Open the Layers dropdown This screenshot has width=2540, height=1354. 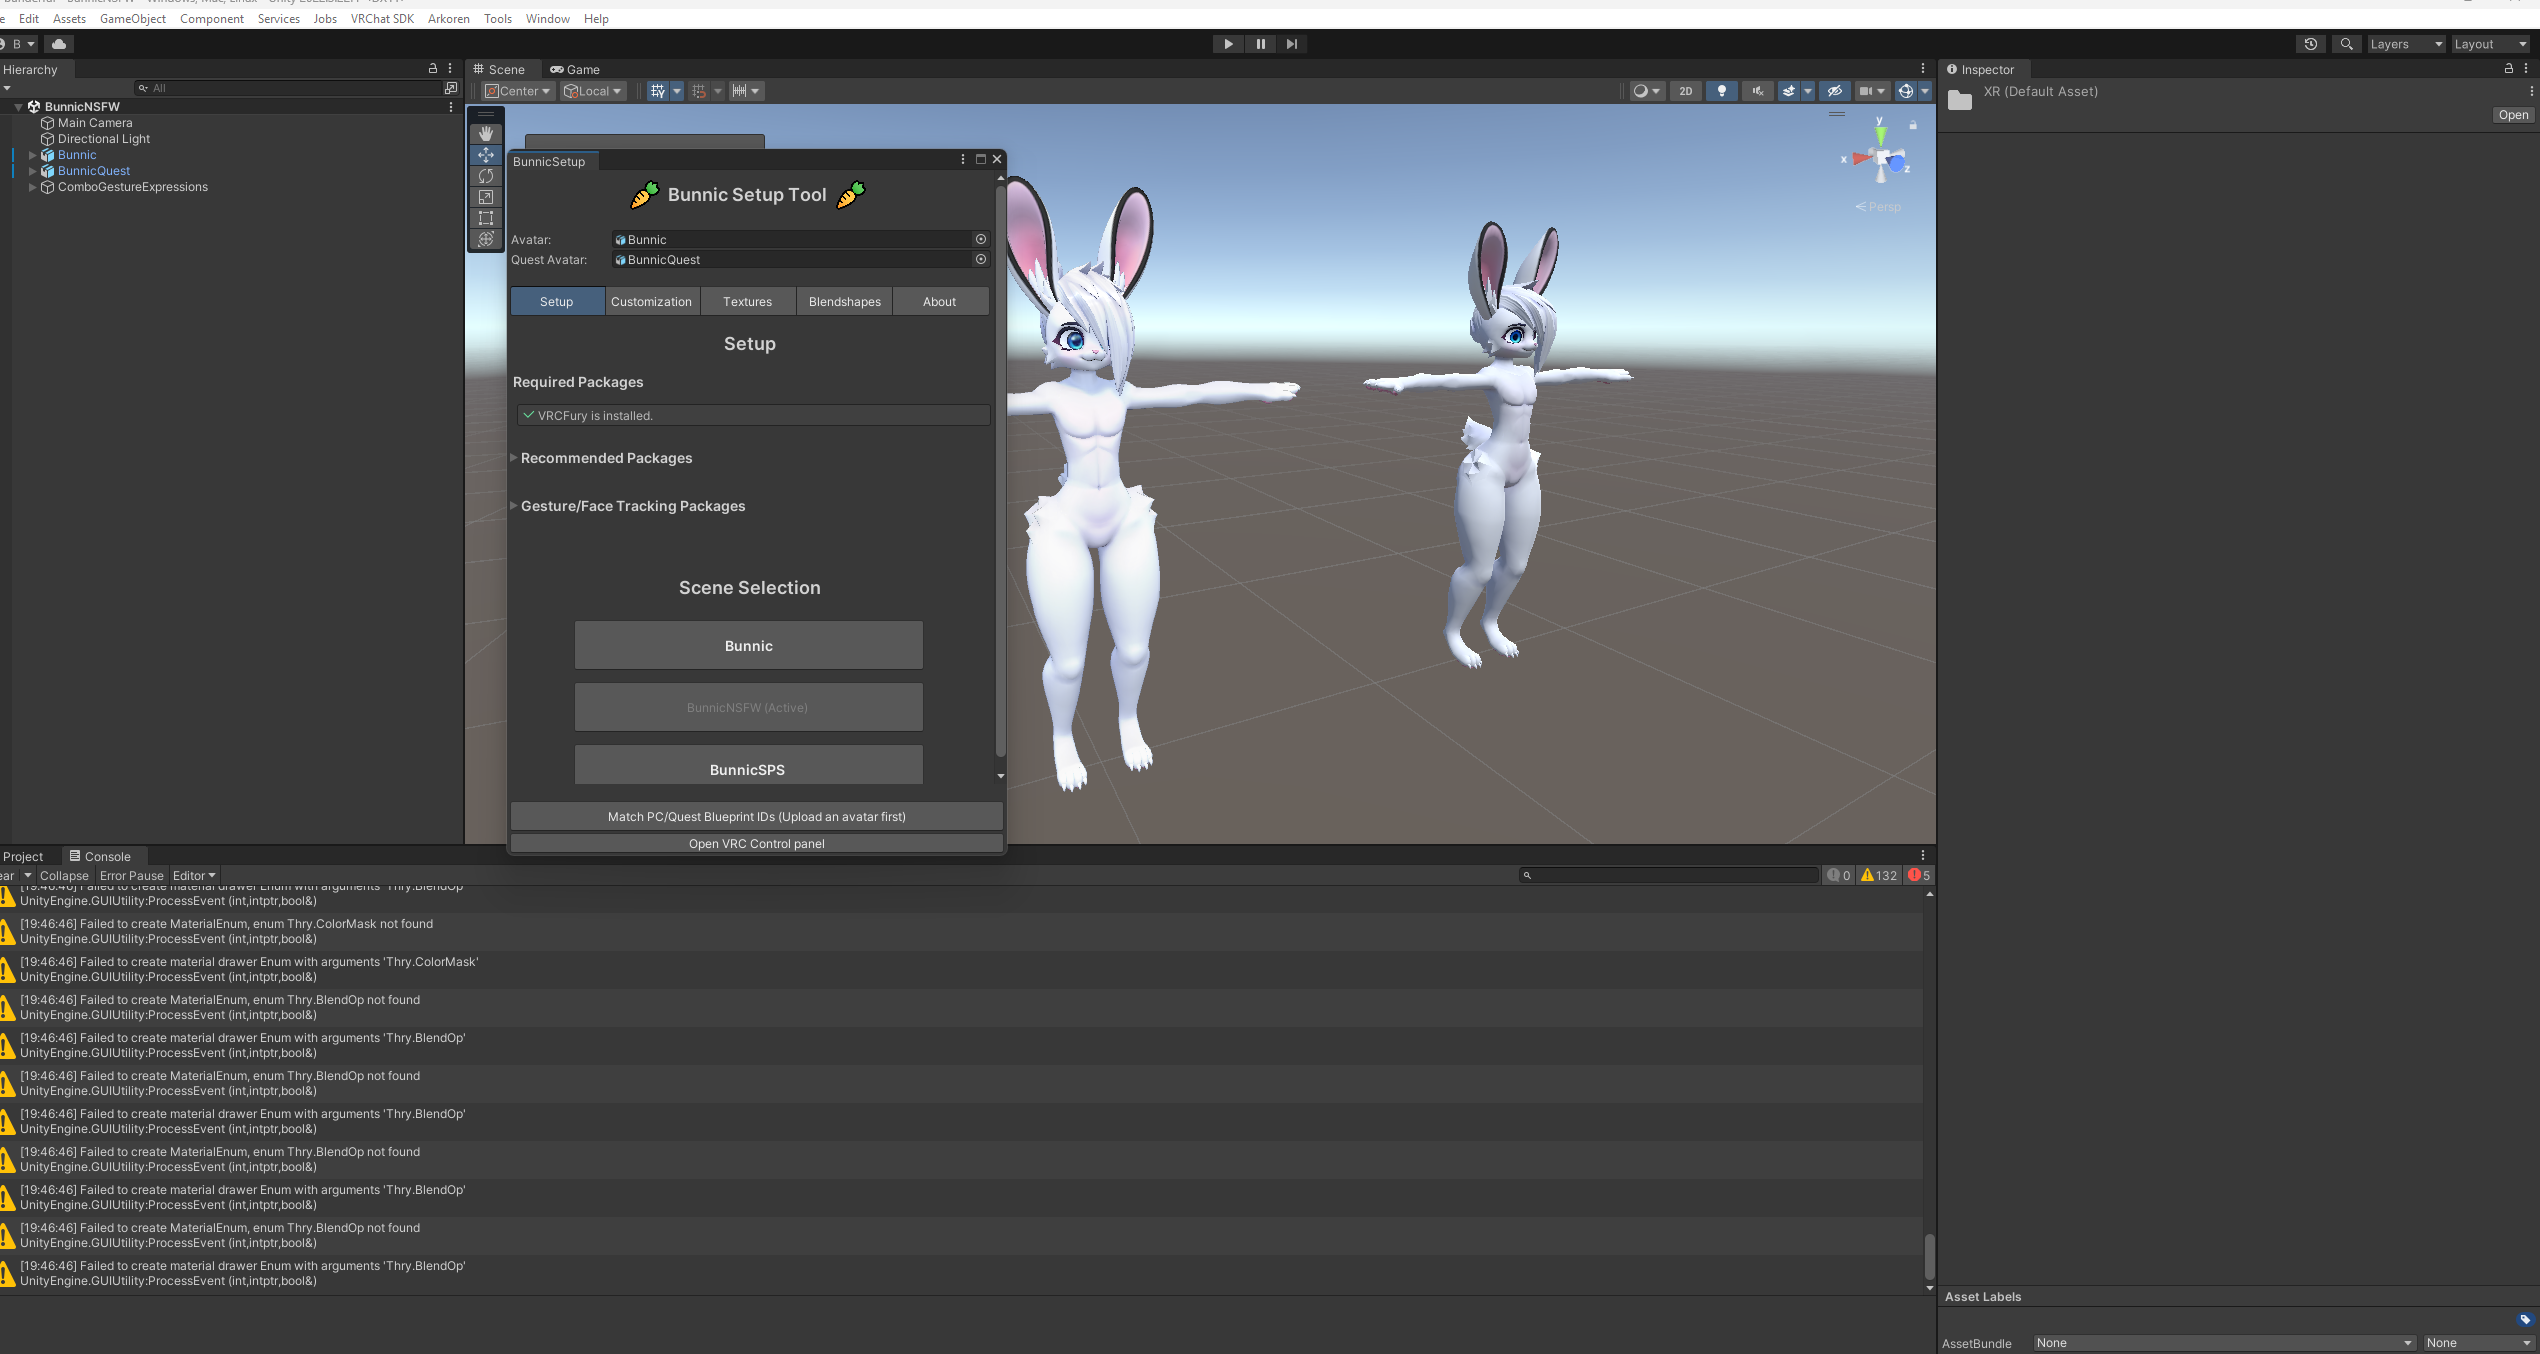tap(2405, 44)
